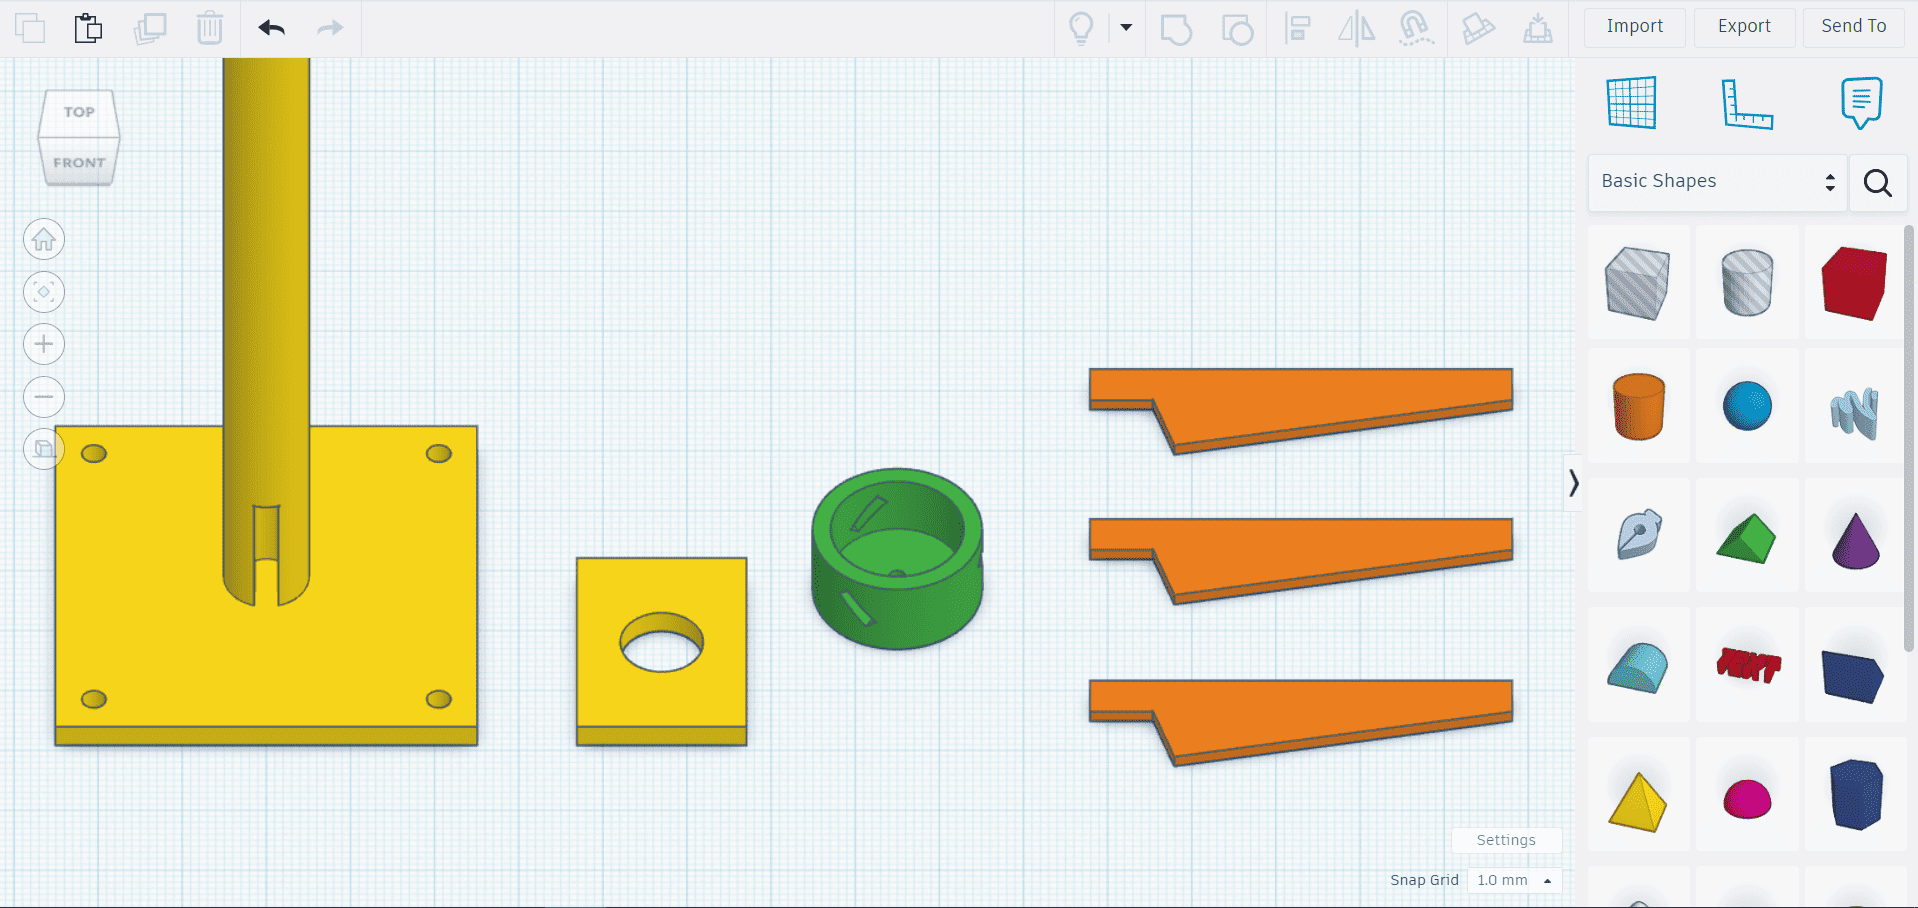Open the Notes tool
This screenshot has height=908, width=1918.
coord(1860,102)
